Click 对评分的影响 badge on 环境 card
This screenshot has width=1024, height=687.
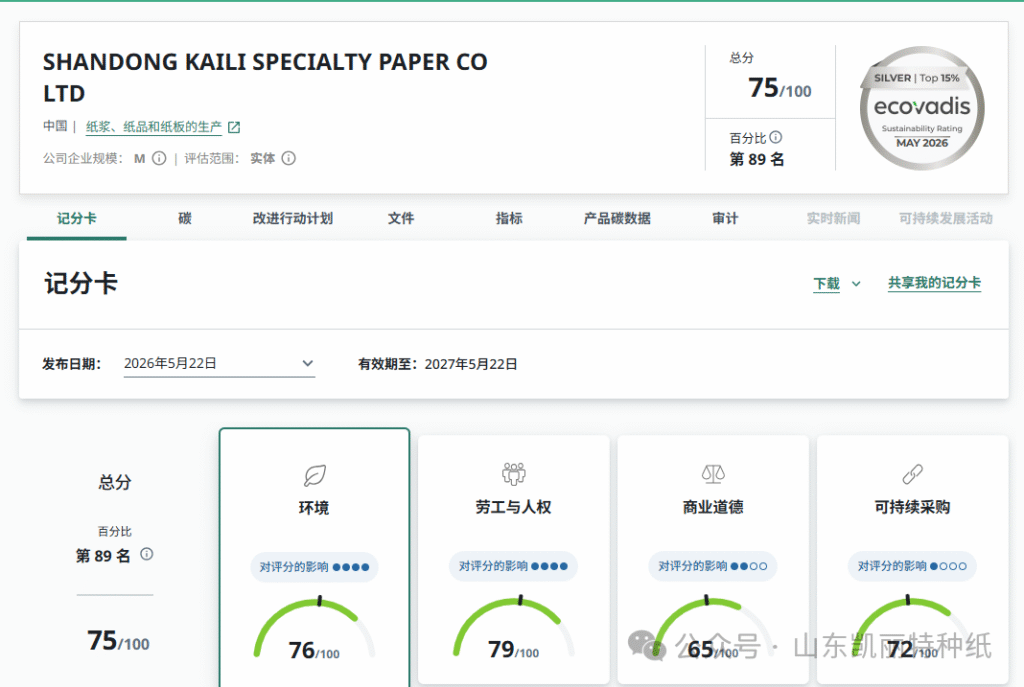point(314,567)
